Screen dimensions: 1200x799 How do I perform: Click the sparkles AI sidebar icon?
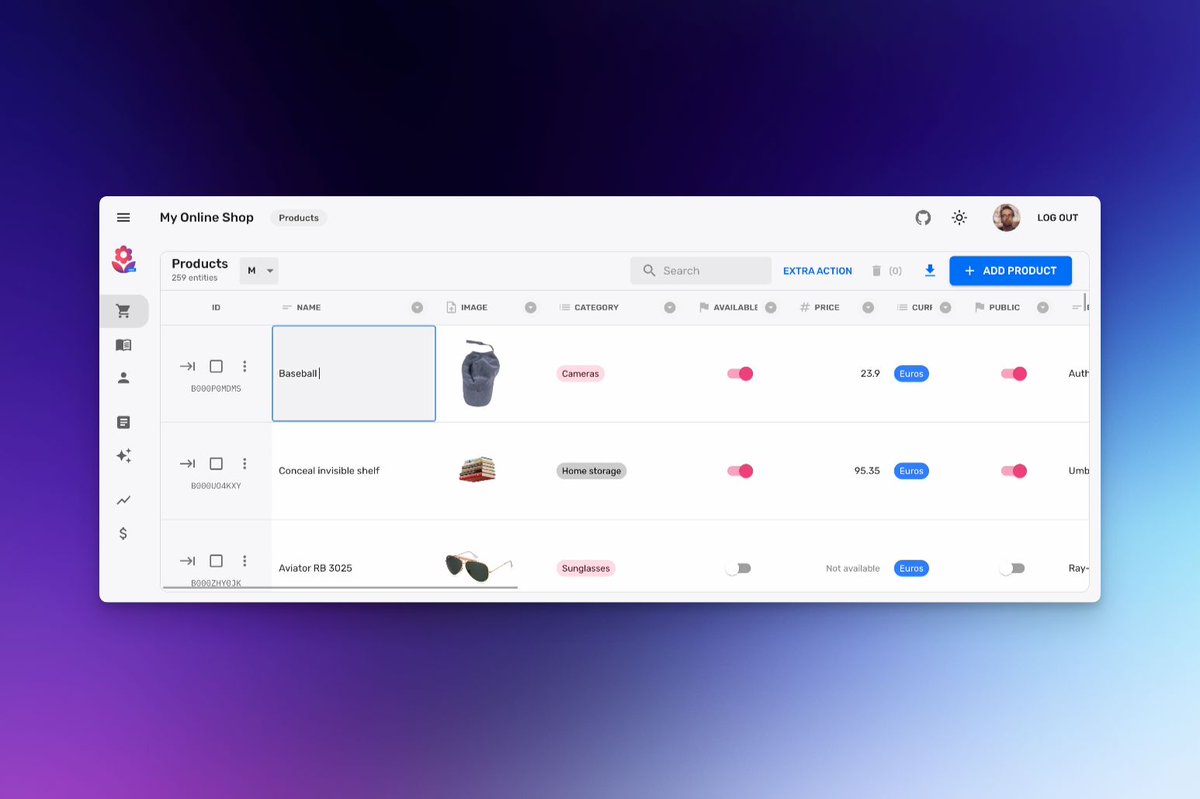pos(123,456)
